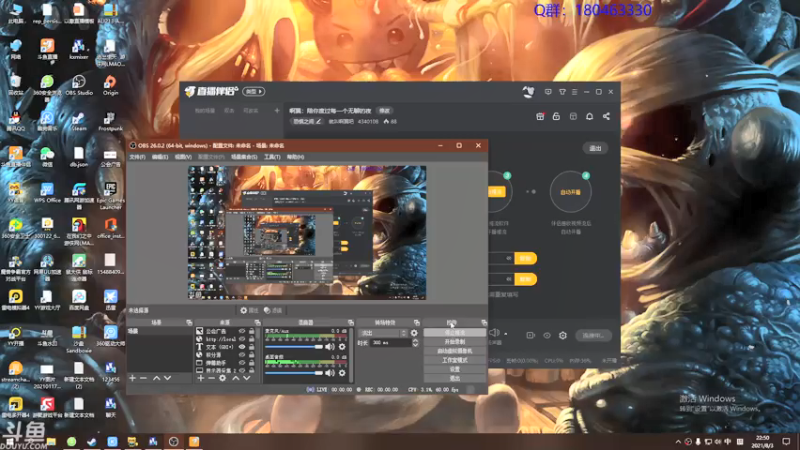Click the share icon in 直播伴侣
Image resolution: width=800 pixels, height=450 pixels.
click(x=606, y=116)
